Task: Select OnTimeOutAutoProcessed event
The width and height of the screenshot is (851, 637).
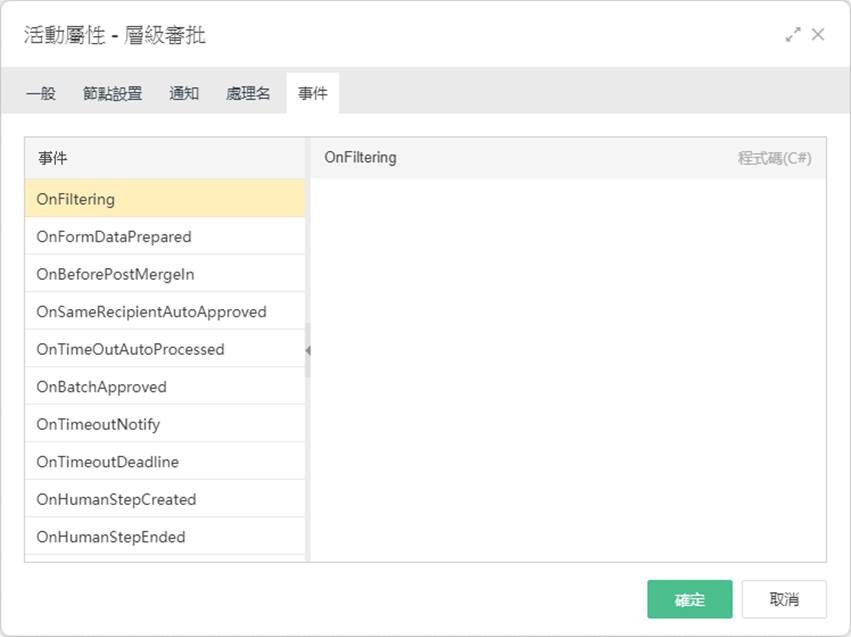Action: [x=165, y=349]
